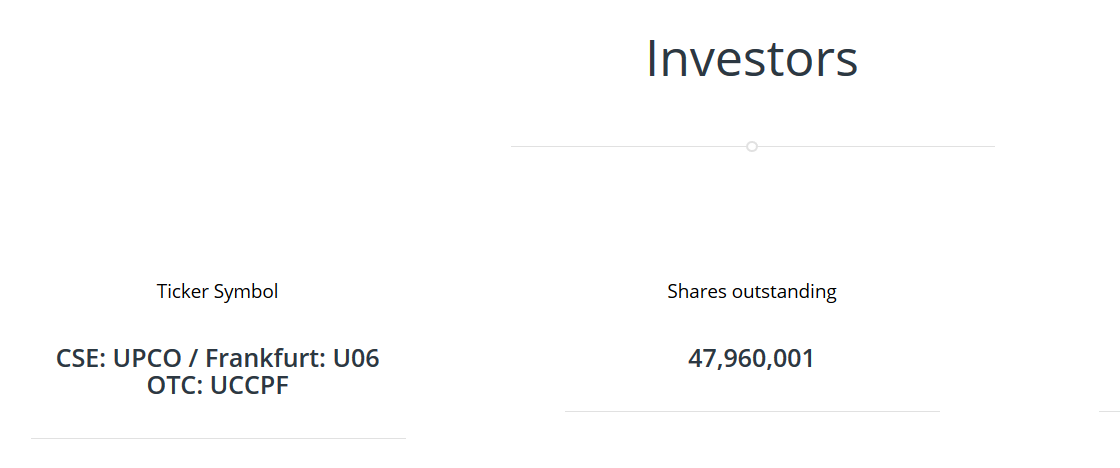This screenshot has height=468, width=1120.
Task: Click the OTC: UCCPF ticker text
Action: [217, 385]
